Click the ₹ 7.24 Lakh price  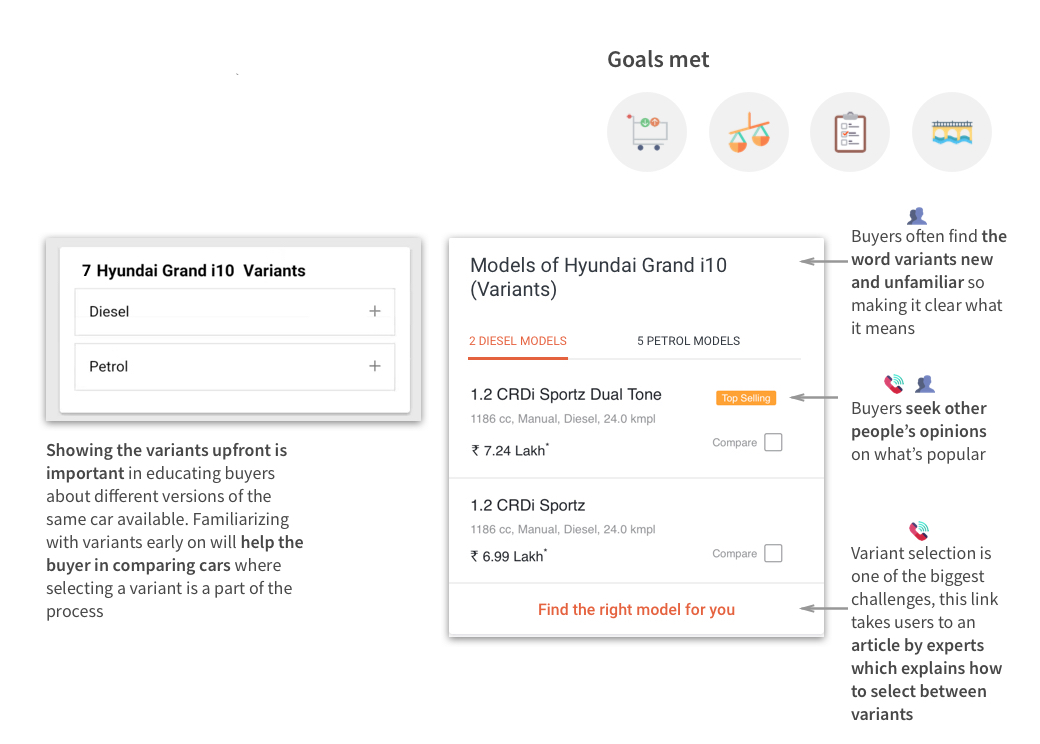click(x=510, y=451)
